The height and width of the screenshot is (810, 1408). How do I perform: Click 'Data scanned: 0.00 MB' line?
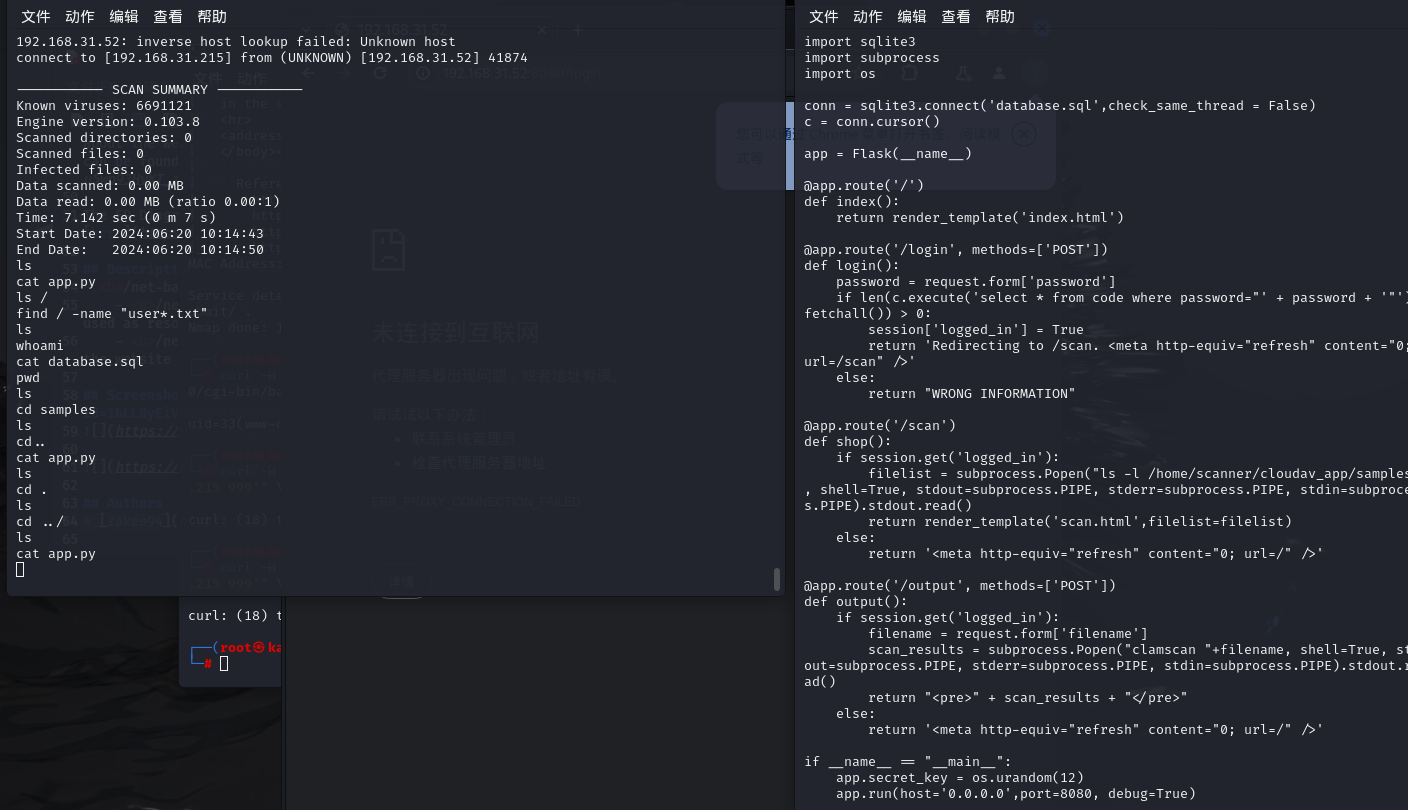pos(100,186)
